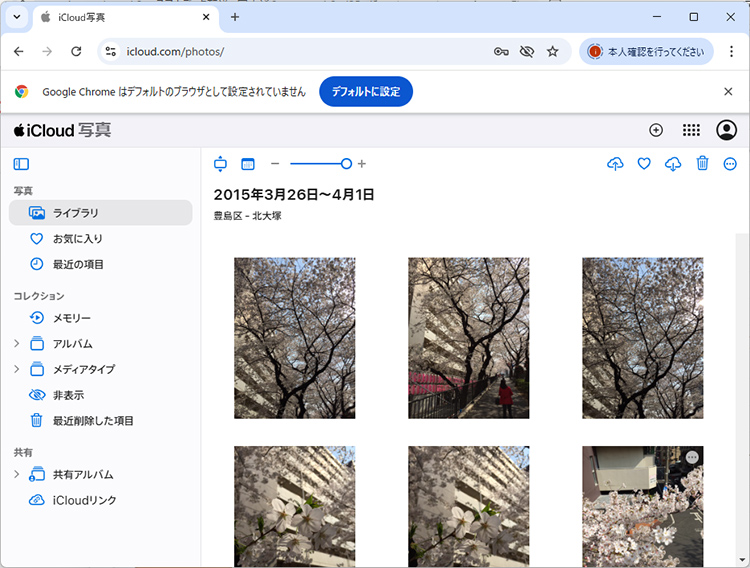Open the Albums (アルバム) folder
This screenshot has width=750, height=568.
pyautogui.click(x=72, y=344)
